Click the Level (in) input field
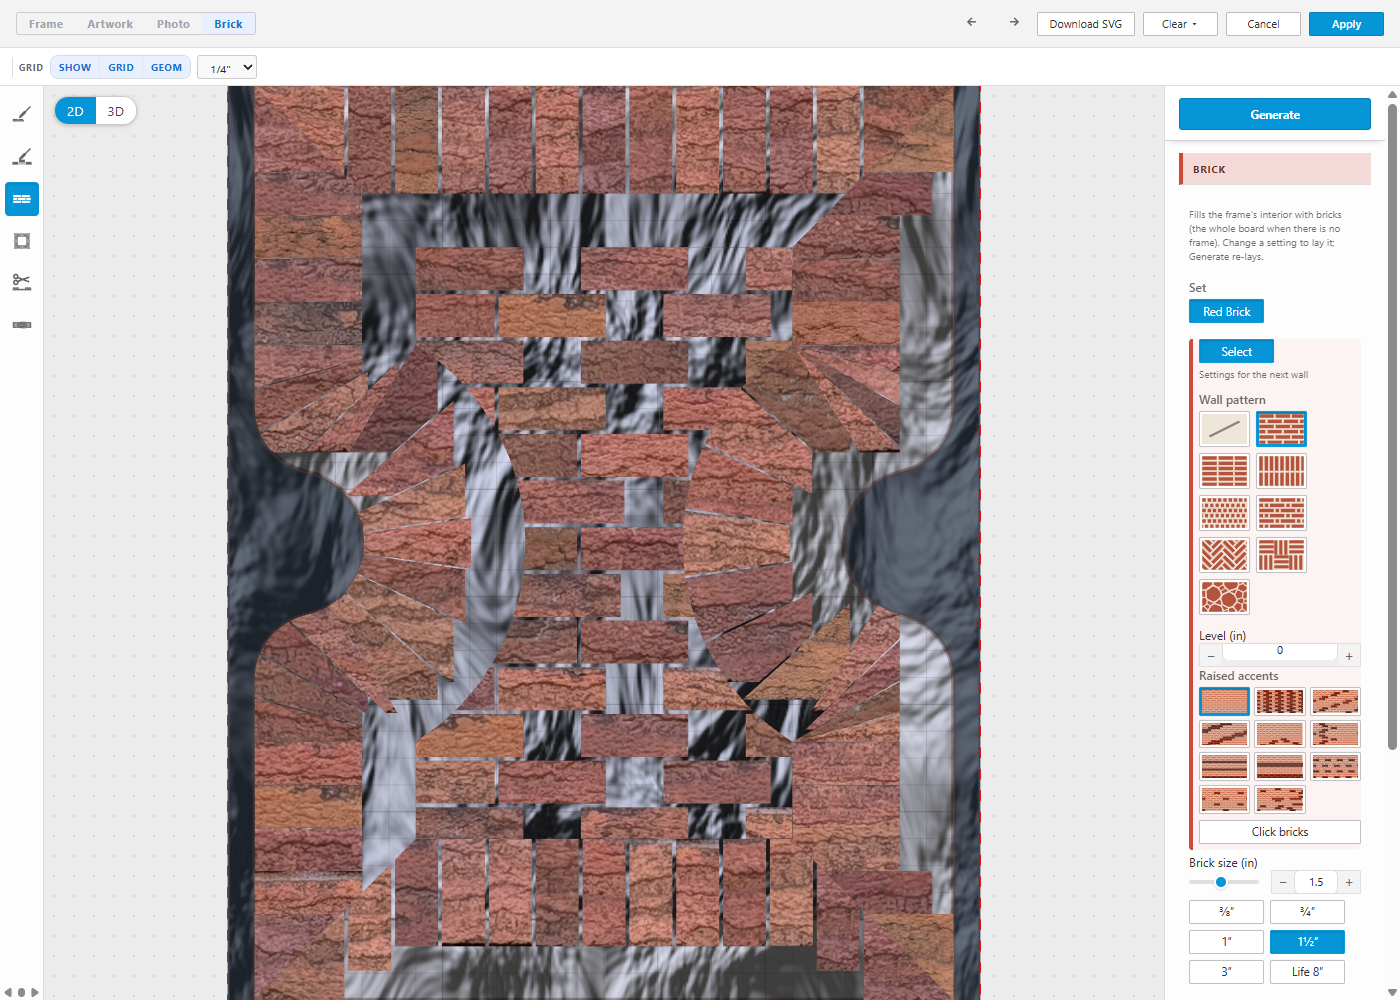 click(x=1280, y=651)
